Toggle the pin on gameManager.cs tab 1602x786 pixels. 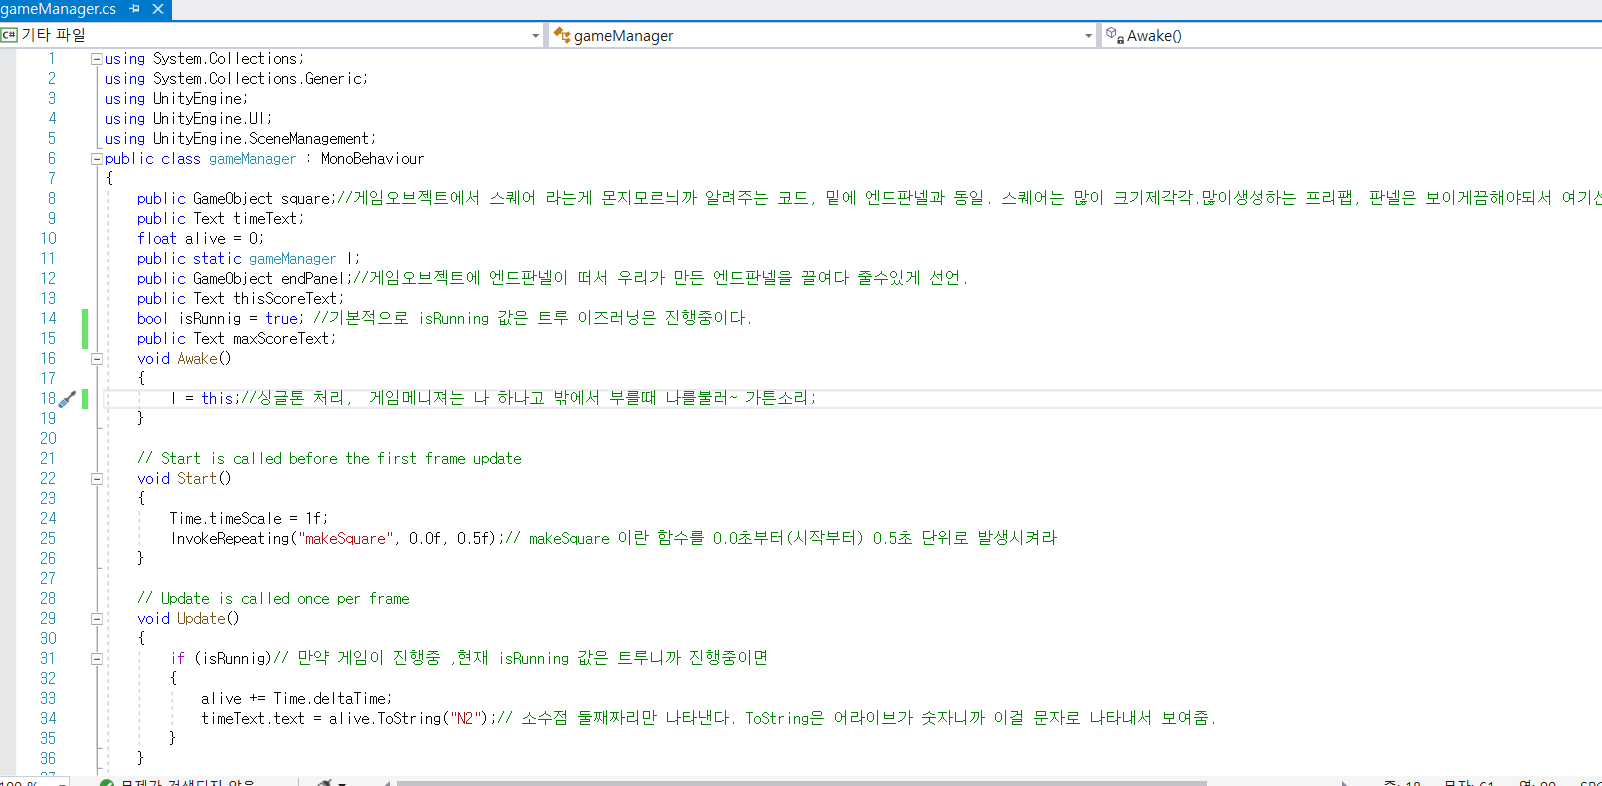[x=135, y=9]
